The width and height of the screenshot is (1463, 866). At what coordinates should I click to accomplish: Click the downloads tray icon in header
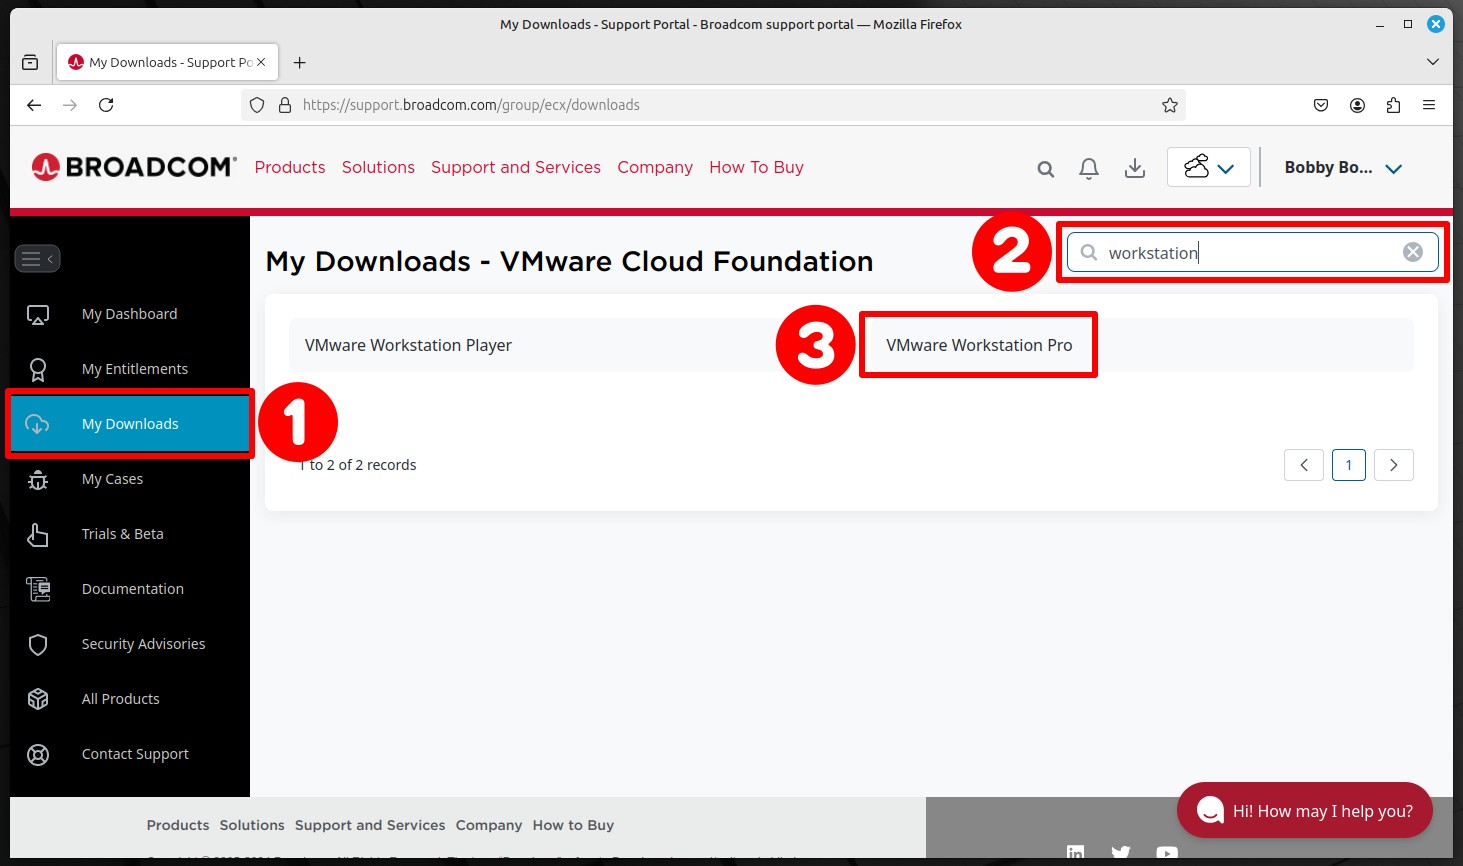[x=1135, y=169]
